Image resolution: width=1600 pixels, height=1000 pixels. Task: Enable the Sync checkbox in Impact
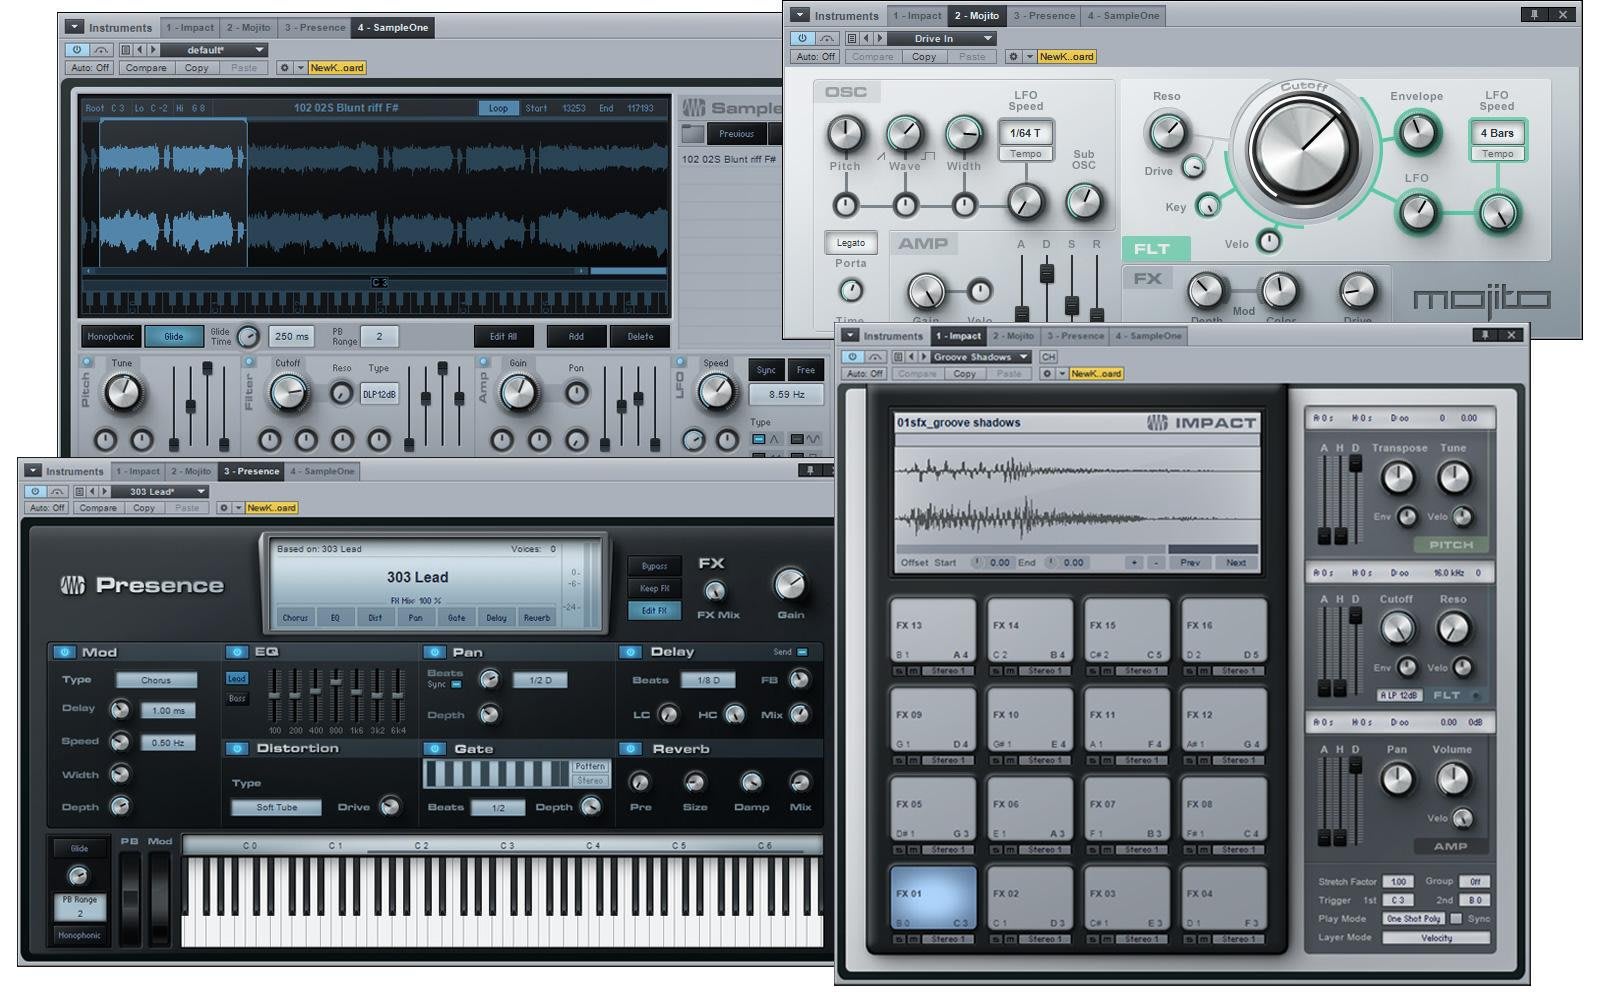coord(1456,919)
